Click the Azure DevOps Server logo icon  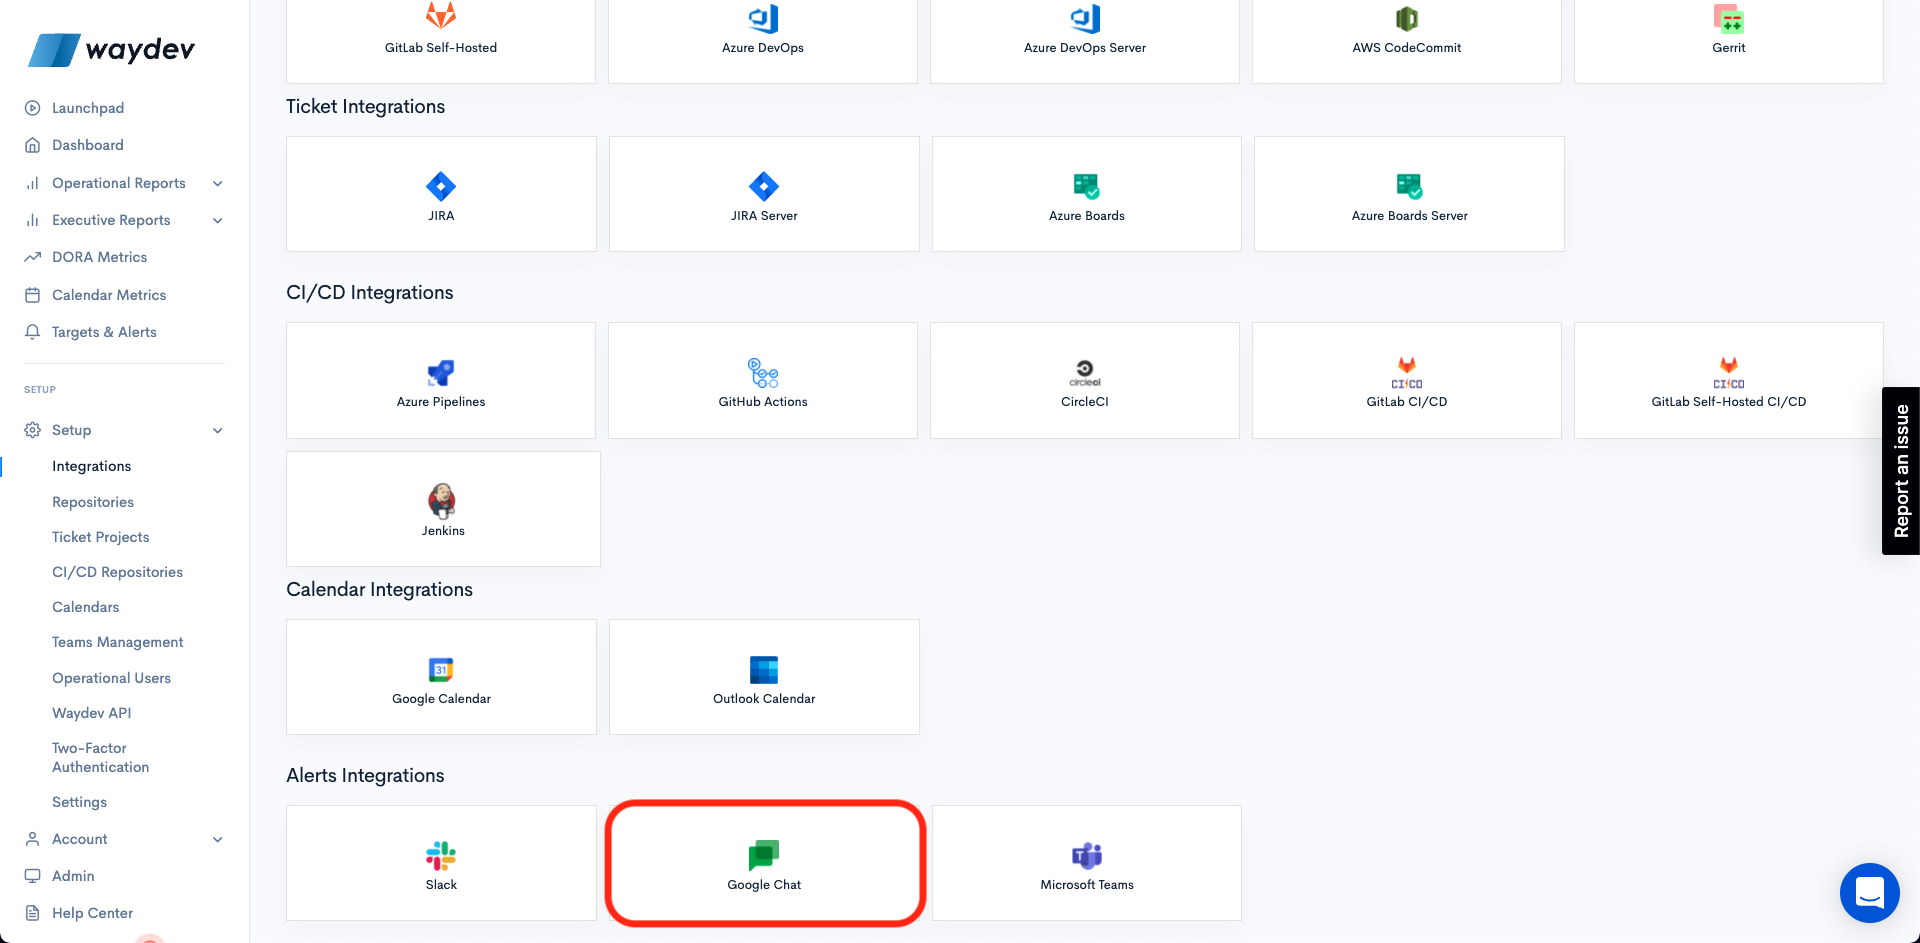click(1085, 18)
